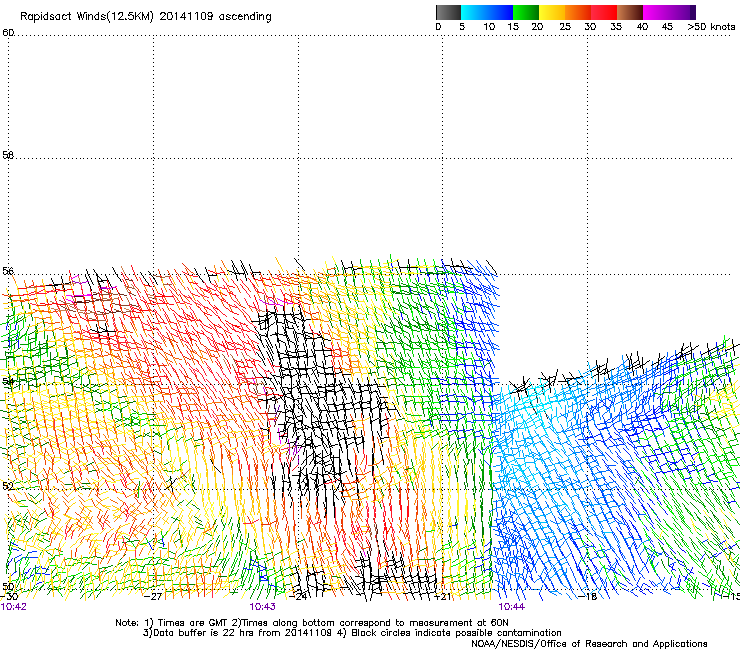Click the longitude label '-24'
Viewport: 740px width, 650px height.
point(298,596)
